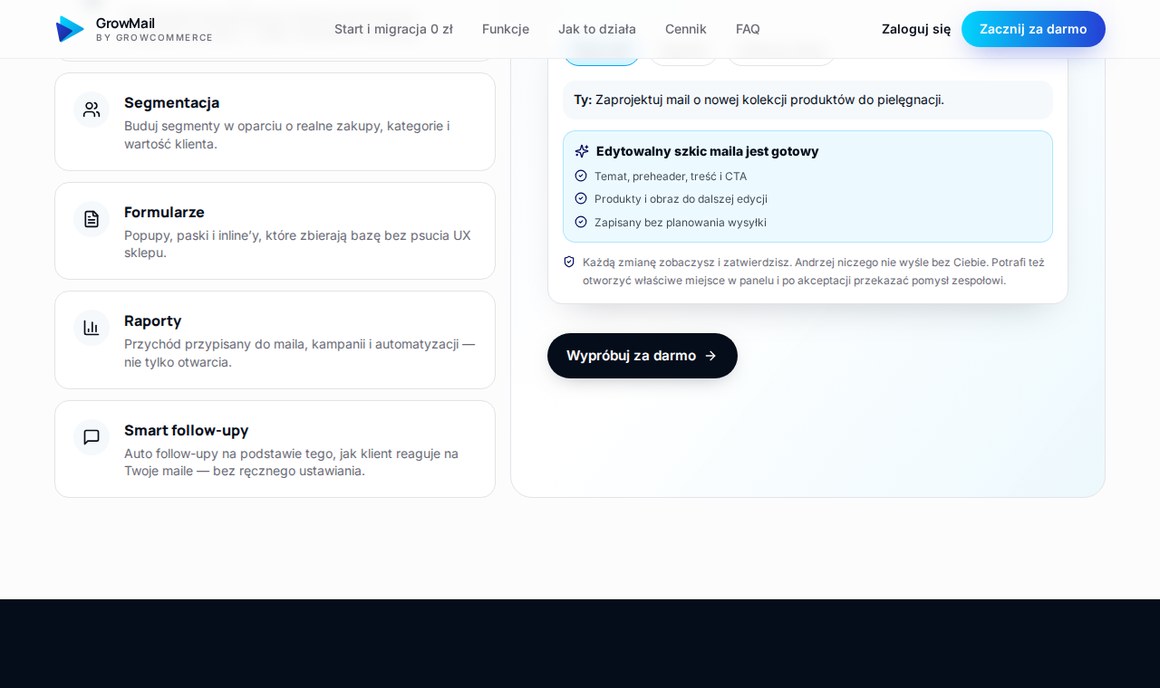Click 'Przychód przypisany do maila' description
This screenshot has height=688, width=1160.
pyautogui.click(x=300, y=353)
